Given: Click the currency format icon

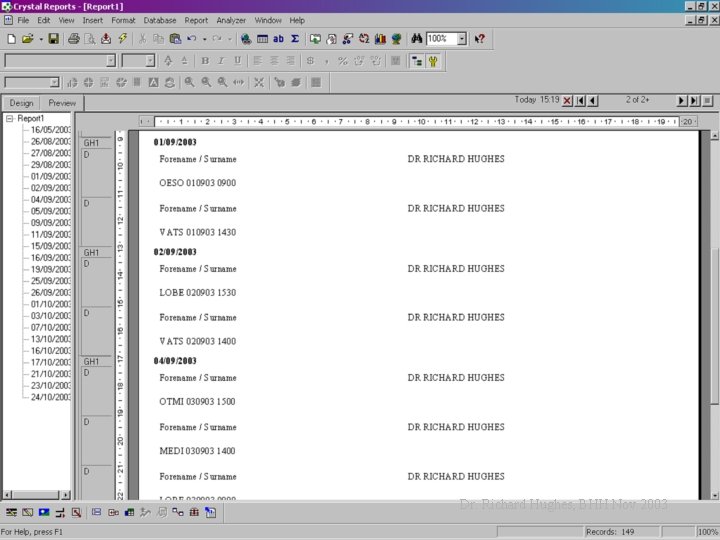Looking at the screenshot, I should coord(310,61).
